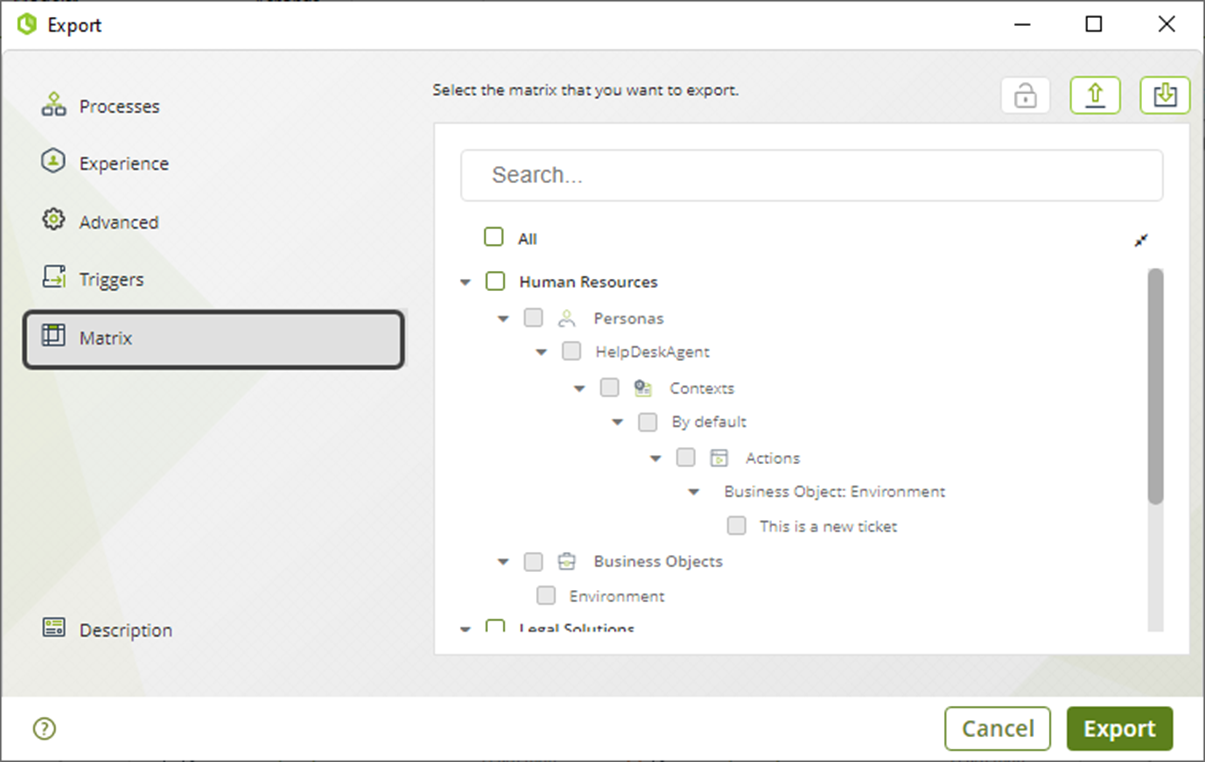Select the Matrix section
This screenshot has height=762, width=1205.
tap(214, 339)
